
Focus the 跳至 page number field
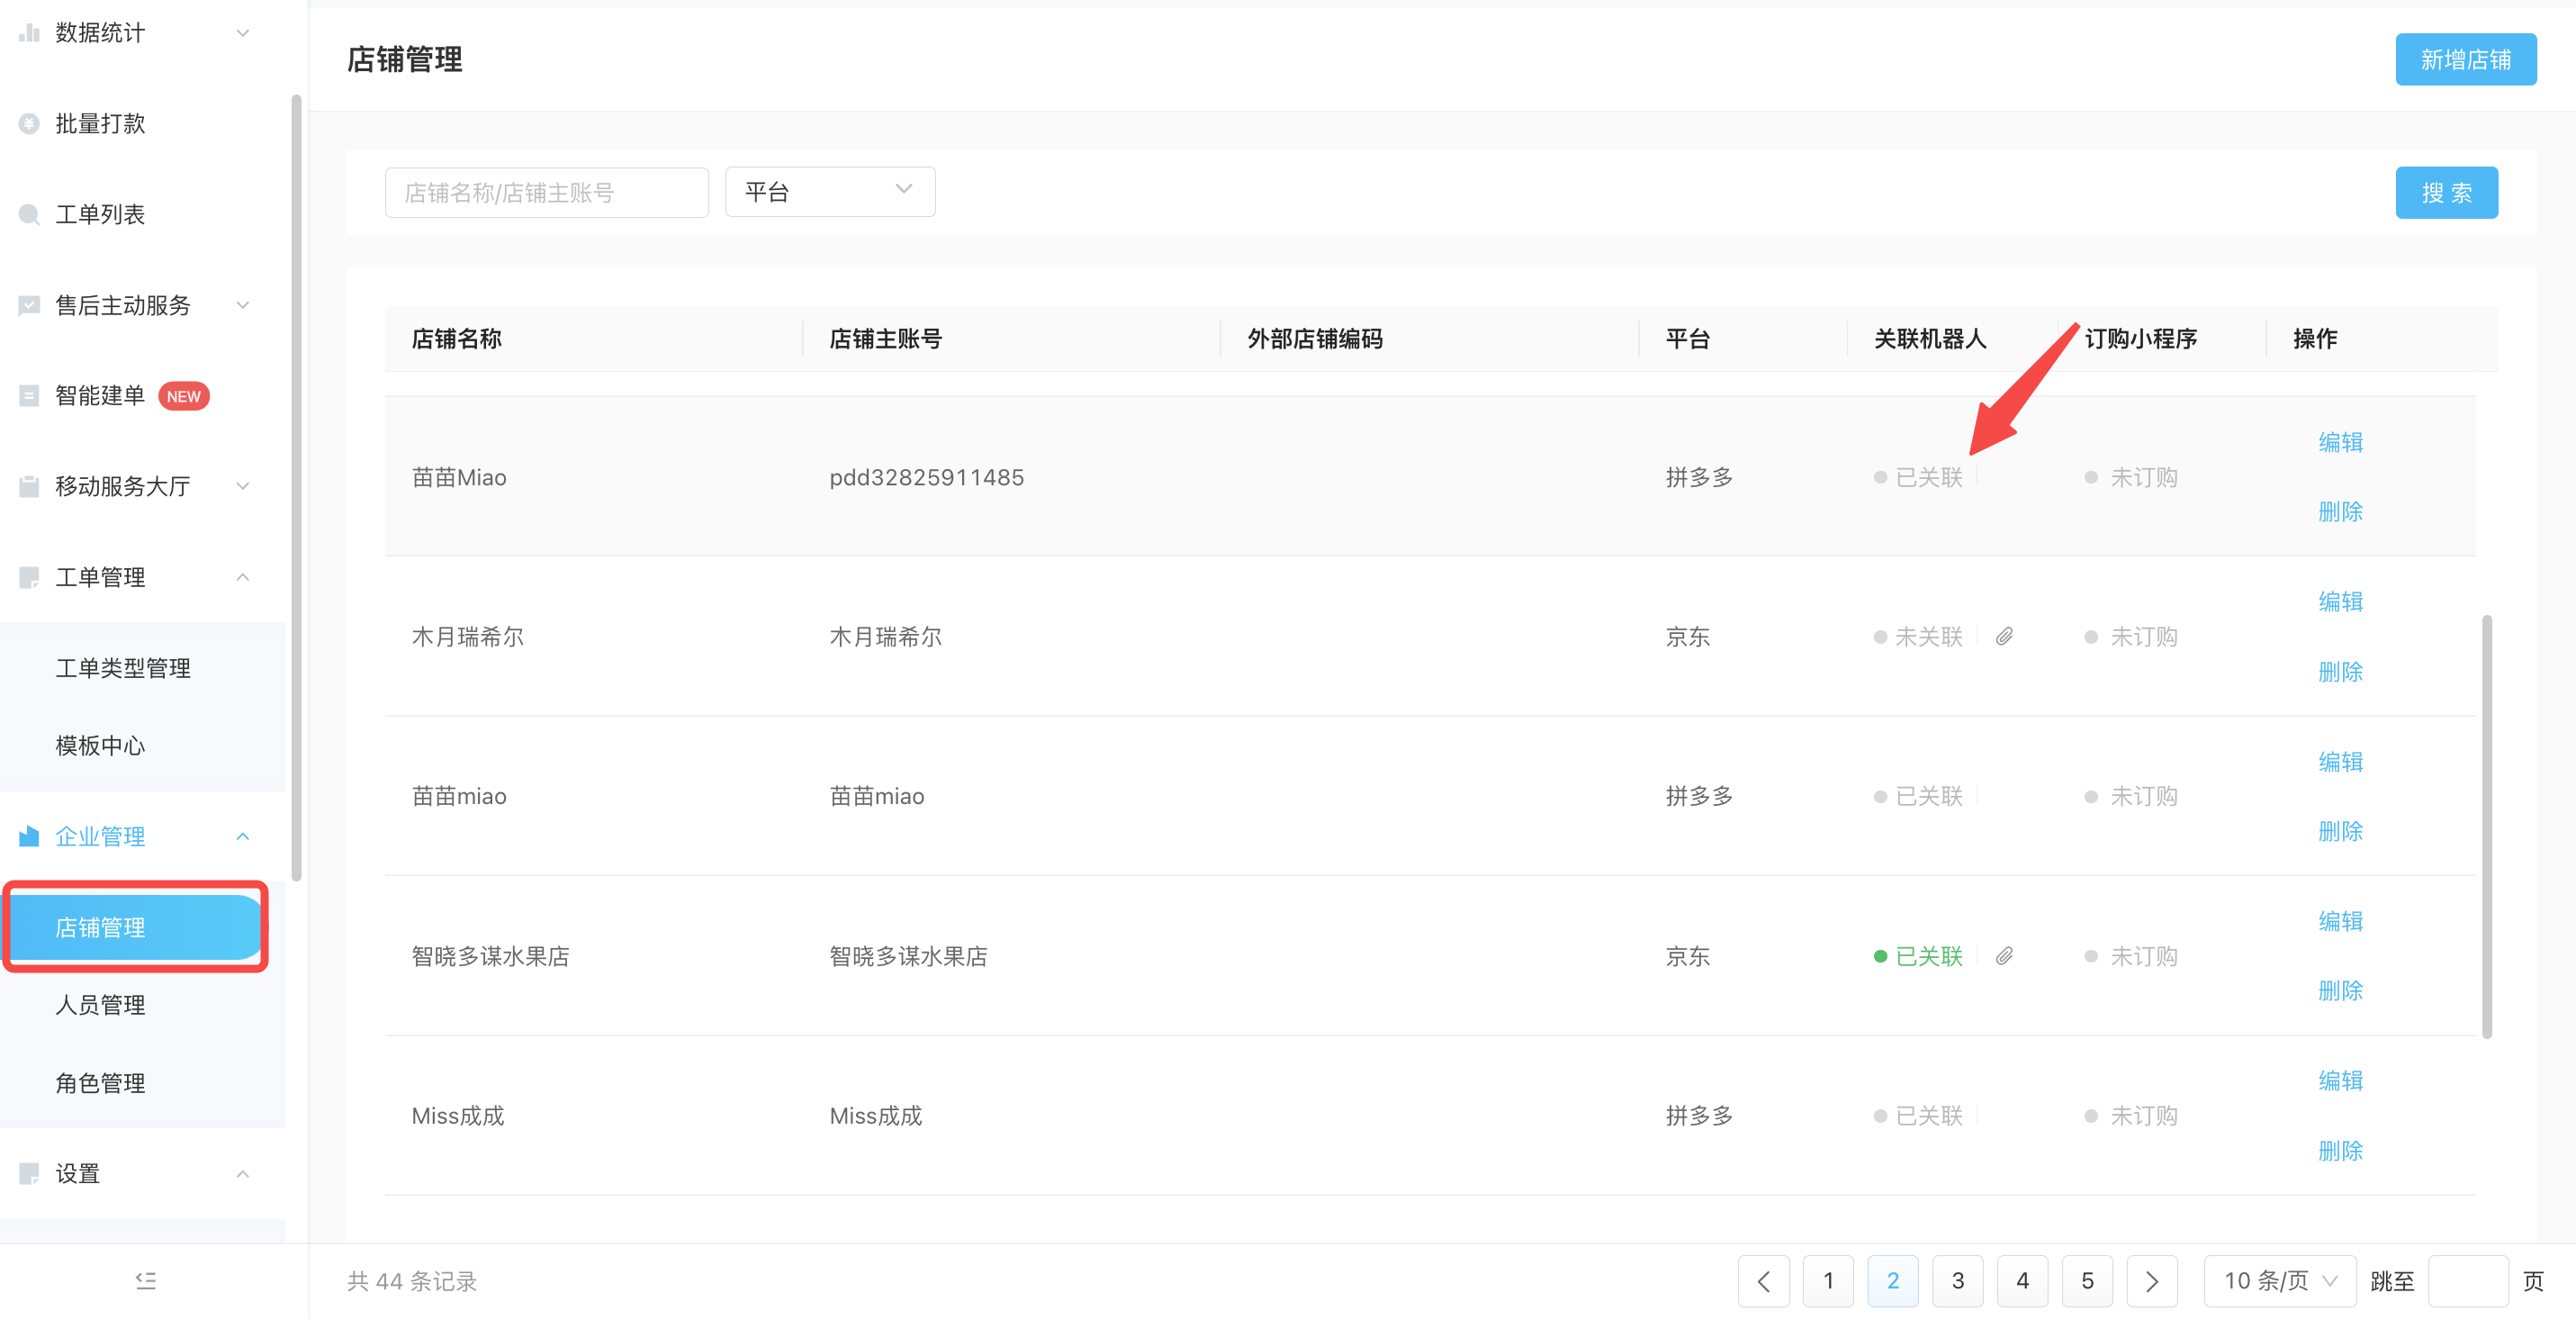pos(2468,1281)
